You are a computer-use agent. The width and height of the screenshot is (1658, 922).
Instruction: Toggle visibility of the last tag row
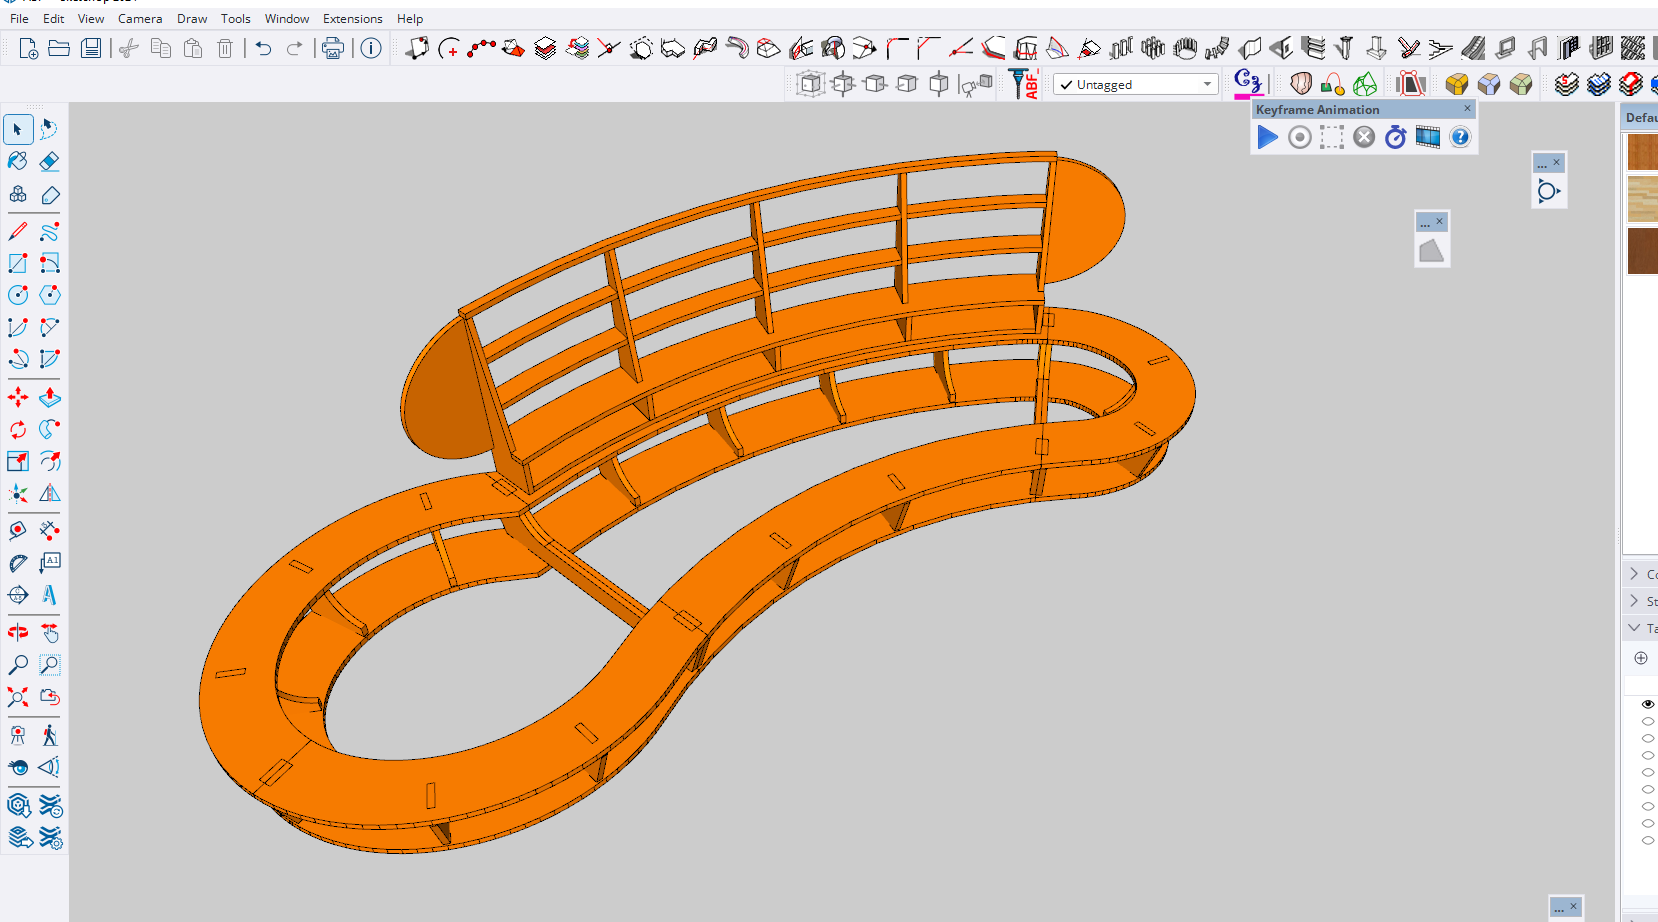tap(1647, 840)
